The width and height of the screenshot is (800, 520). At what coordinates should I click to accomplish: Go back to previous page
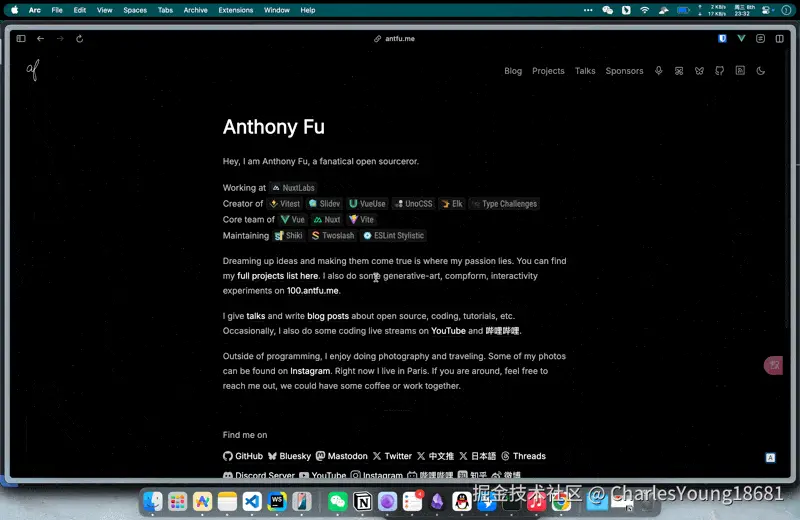(x=40, y=39)
